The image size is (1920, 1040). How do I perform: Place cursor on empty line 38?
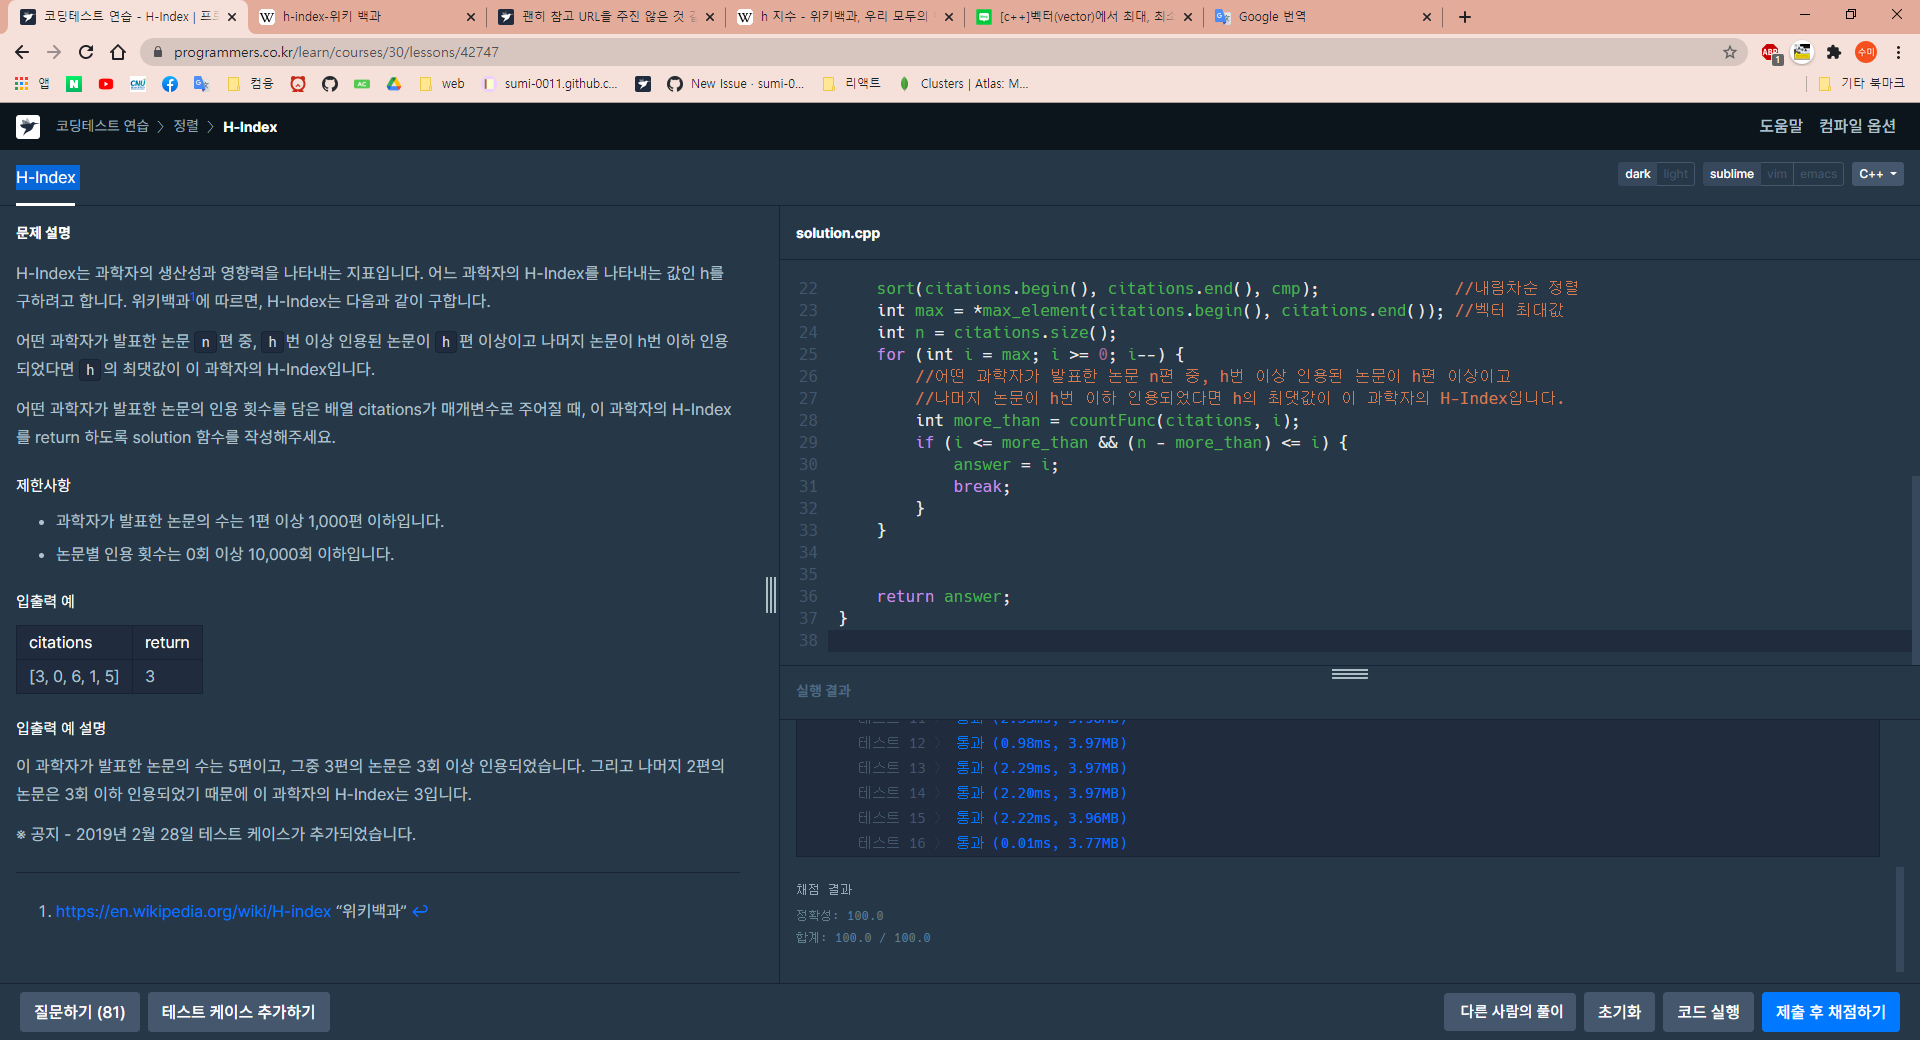click(1370, 640)
